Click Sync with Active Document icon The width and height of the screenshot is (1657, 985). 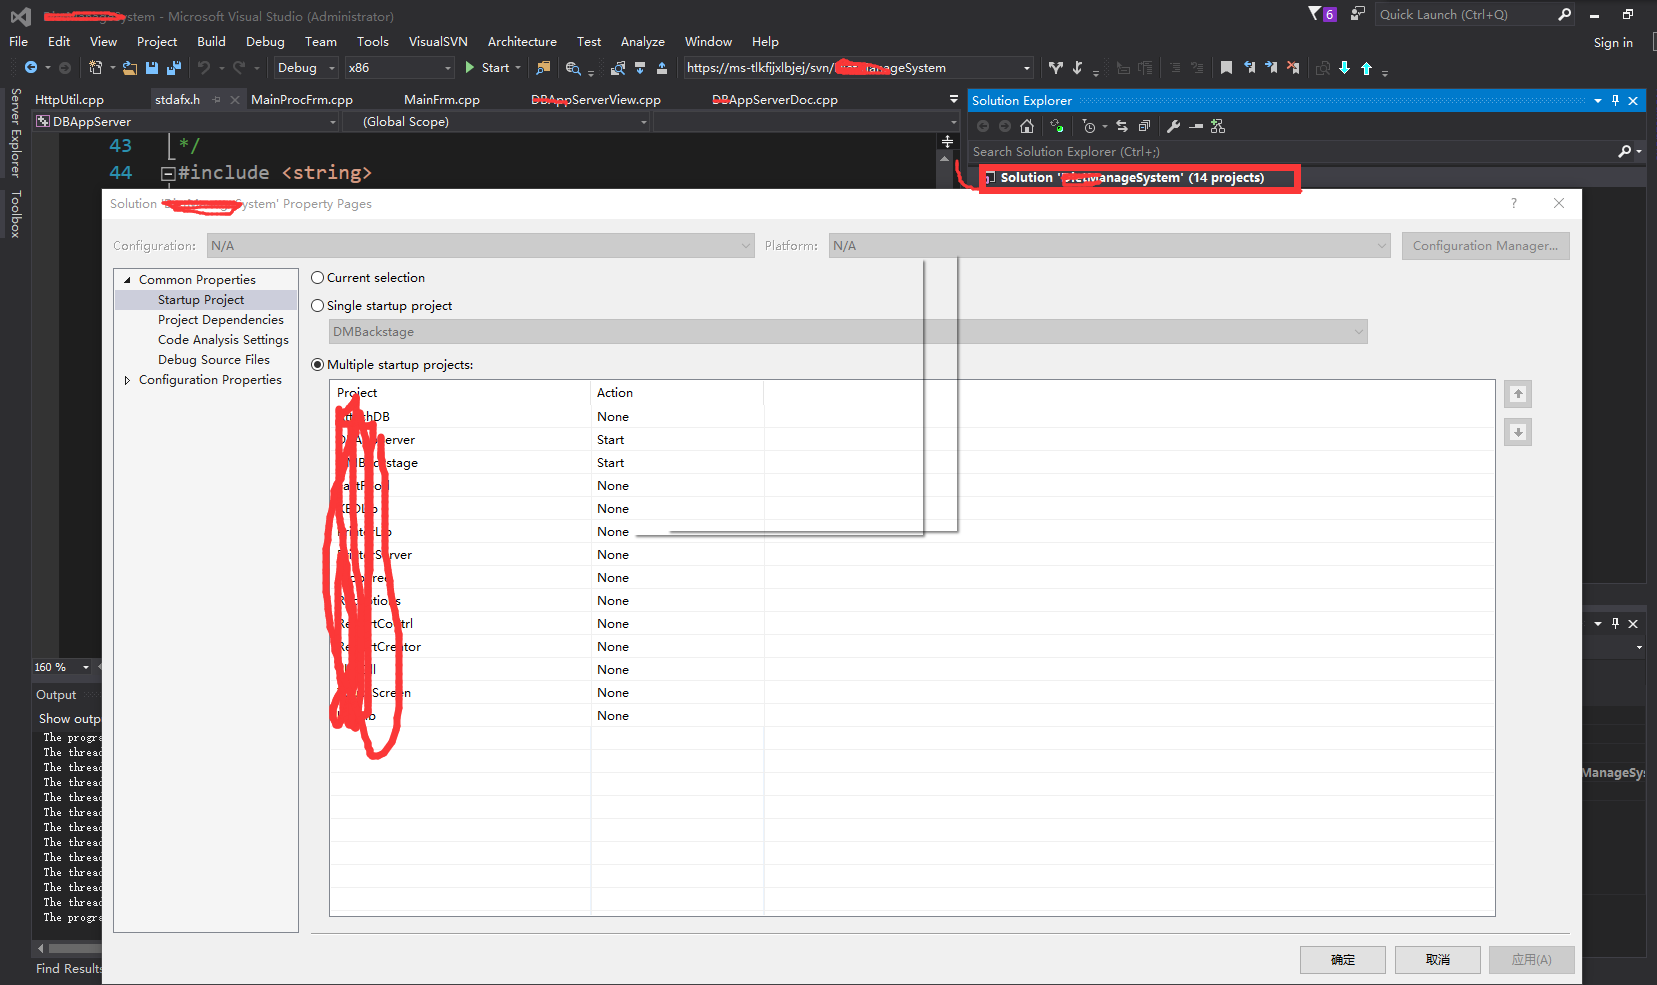[x=1122, y=126]
